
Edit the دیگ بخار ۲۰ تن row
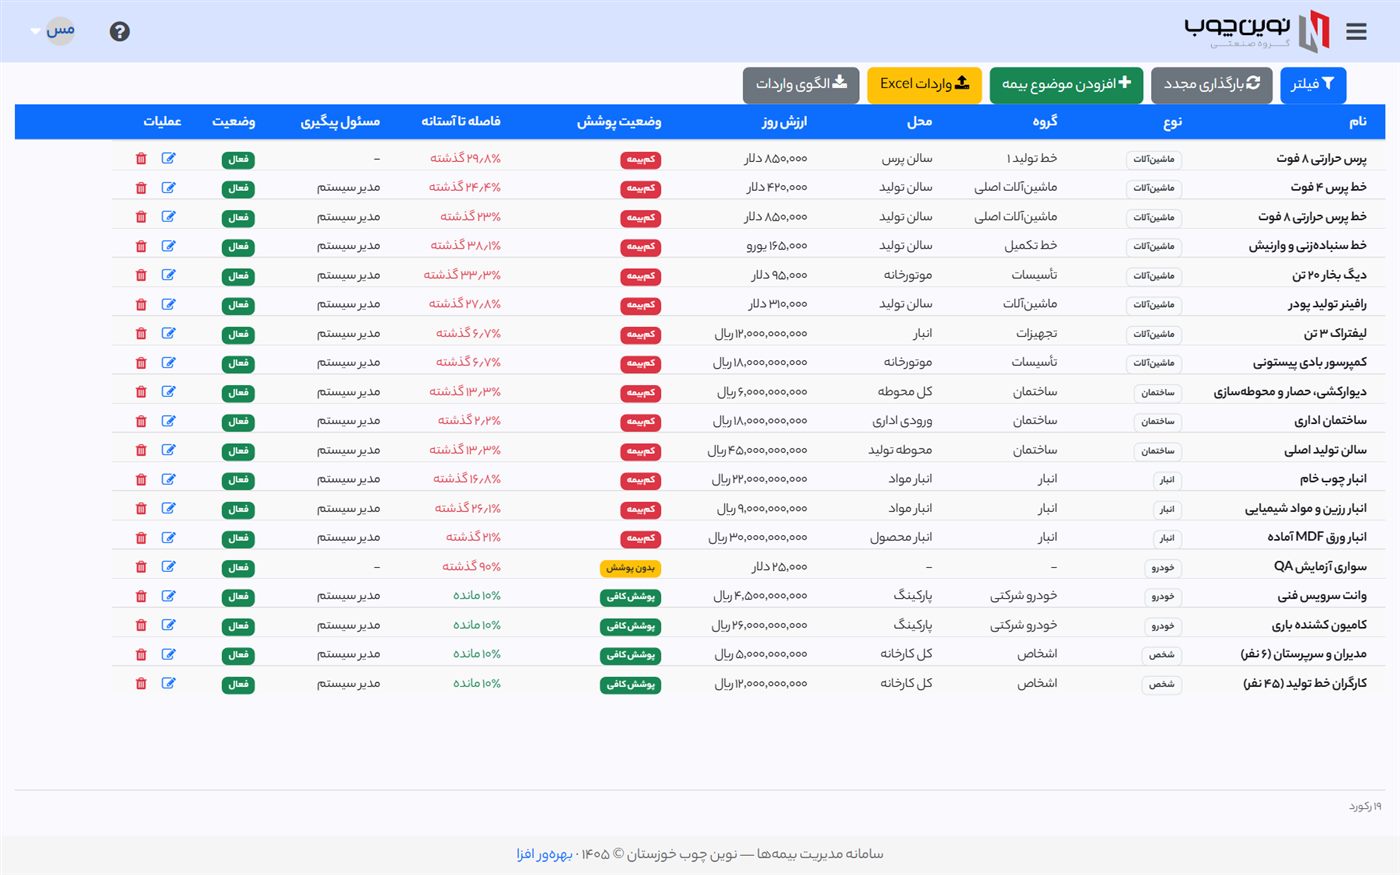[x=168, y=275]
